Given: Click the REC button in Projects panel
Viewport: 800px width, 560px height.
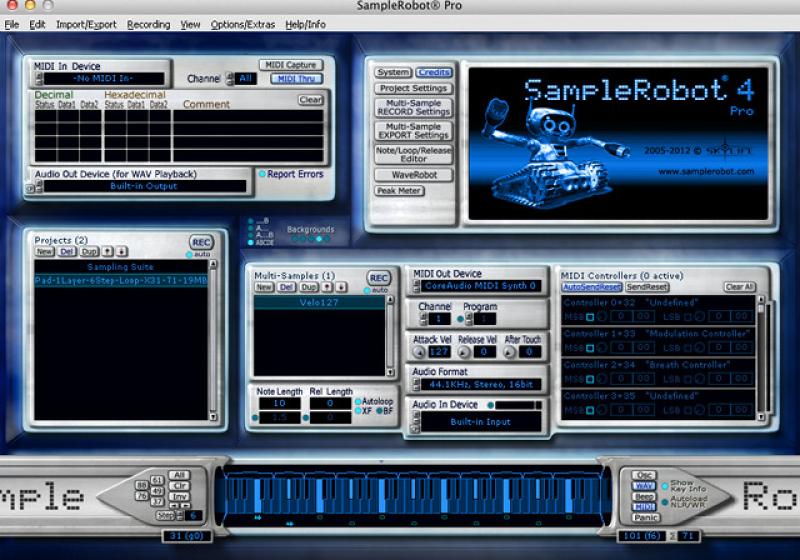Looking at the screenshot, I should tap(201, 242).
